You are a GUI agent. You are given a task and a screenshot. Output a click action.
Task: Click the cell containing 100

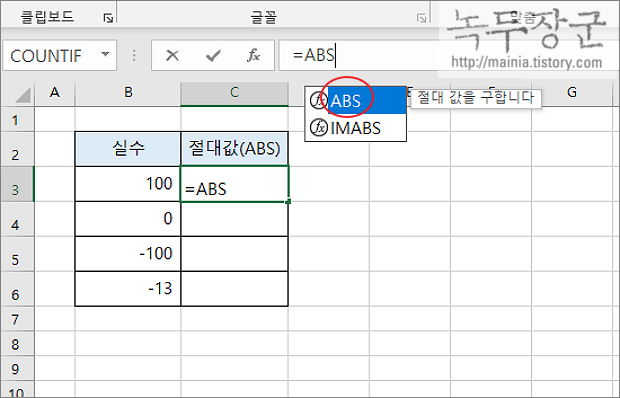click(128, 184)
